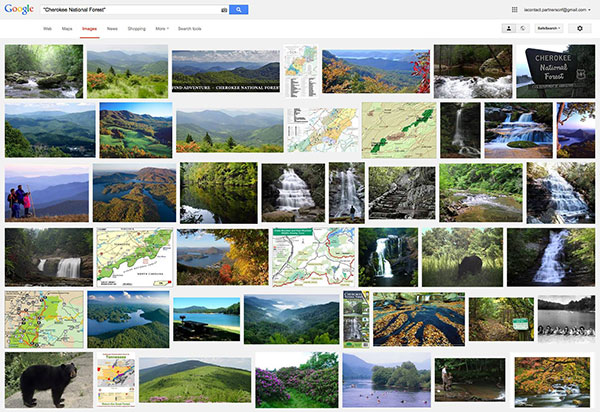The height and width of the screenshot is (412, 600).
Task: Open the settings gear menu
Action: click(580, 28)
